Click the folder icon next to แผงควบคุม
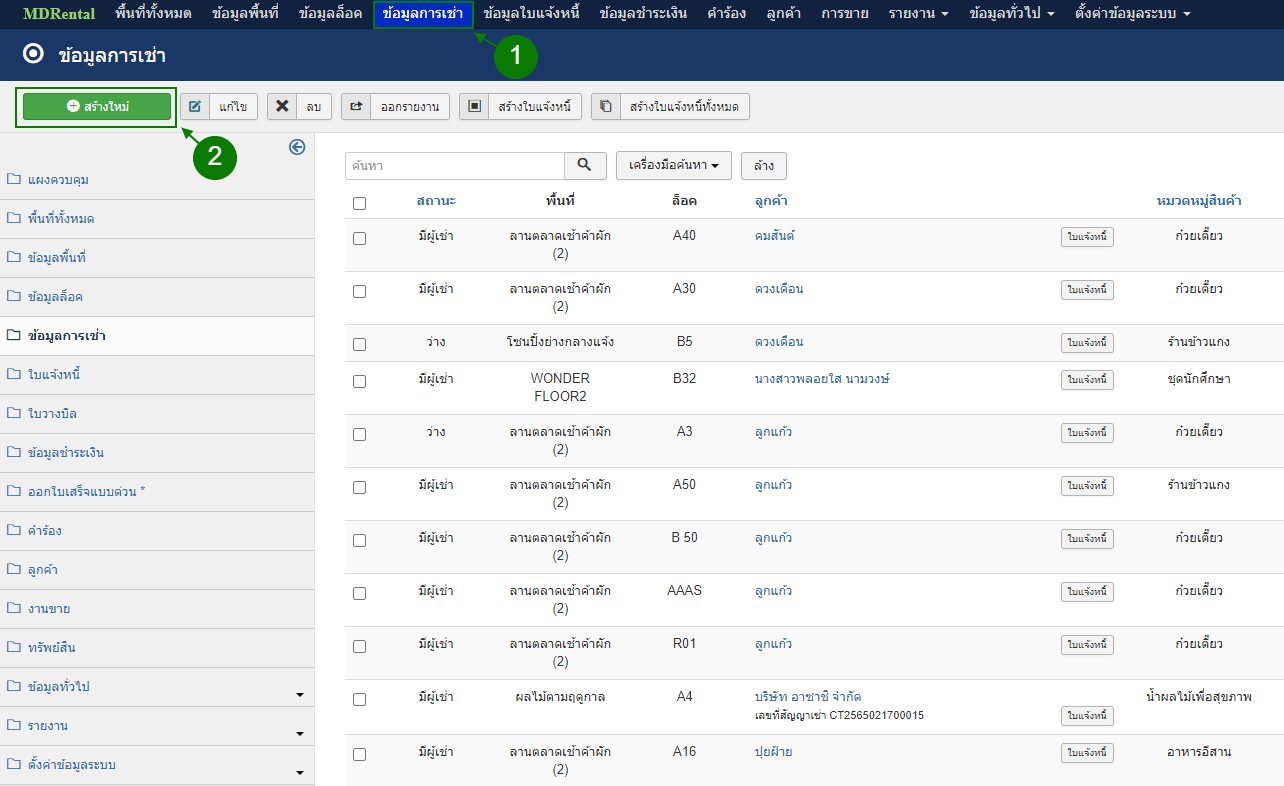This screenshot has width=1284, height=786. pos(14,180)
